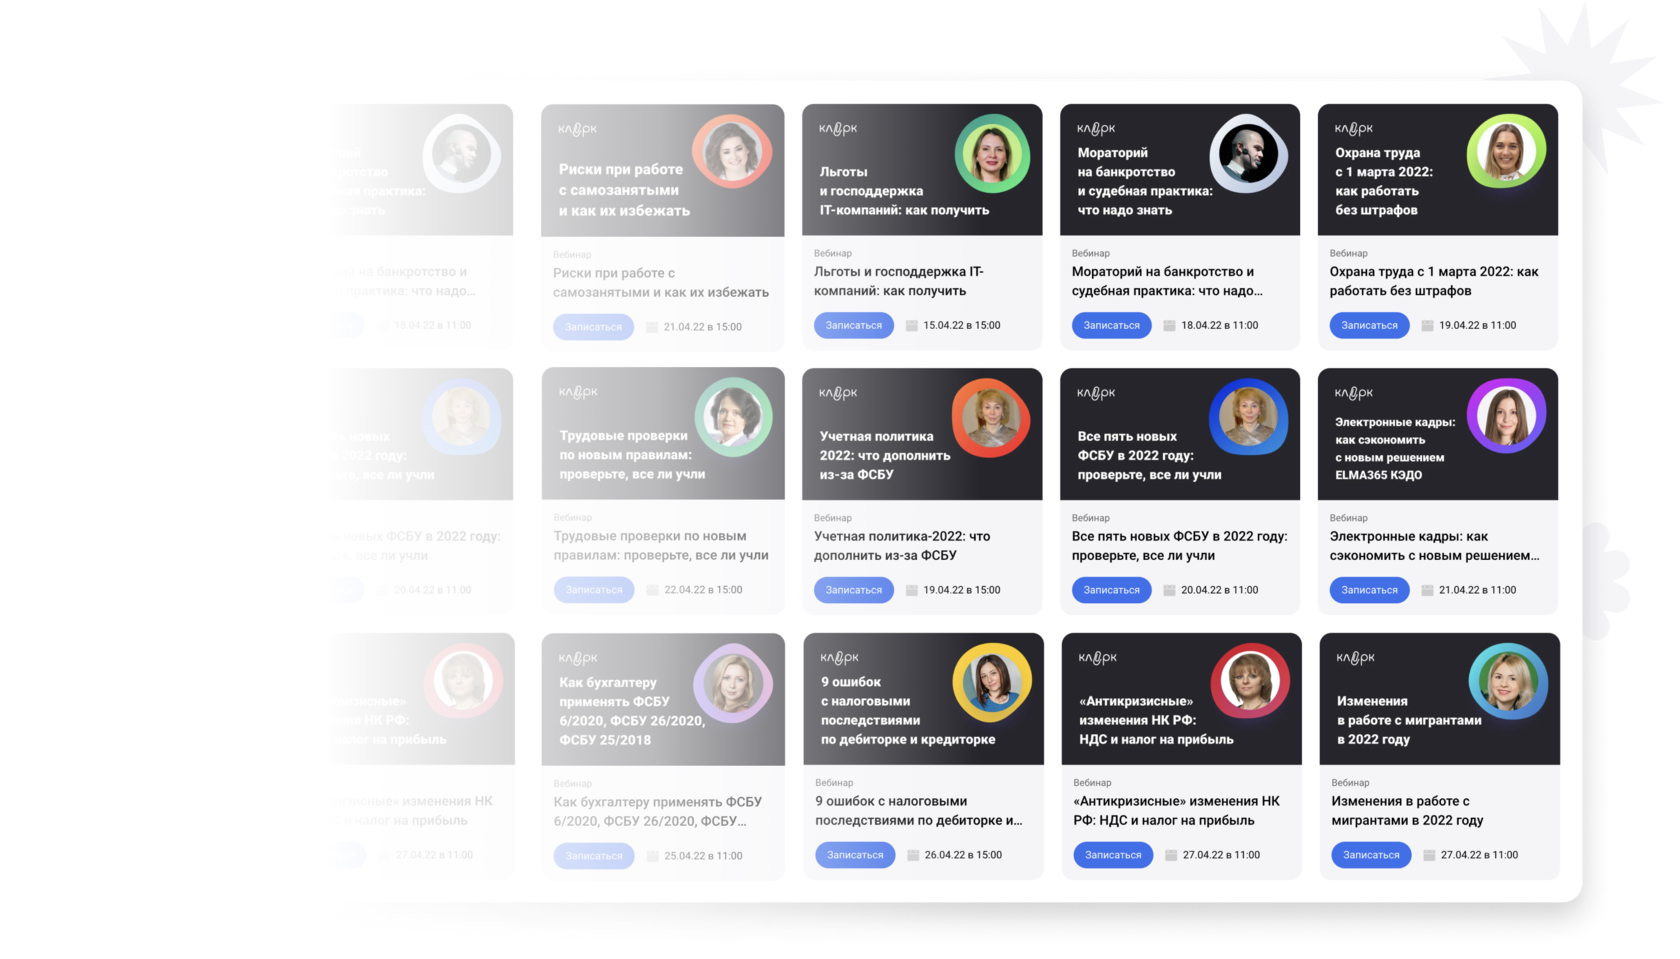Click the Клерк logo on the Охрана труда card
The height and width of the screenshot is (959, 1680).
[x=1354, y=128]
